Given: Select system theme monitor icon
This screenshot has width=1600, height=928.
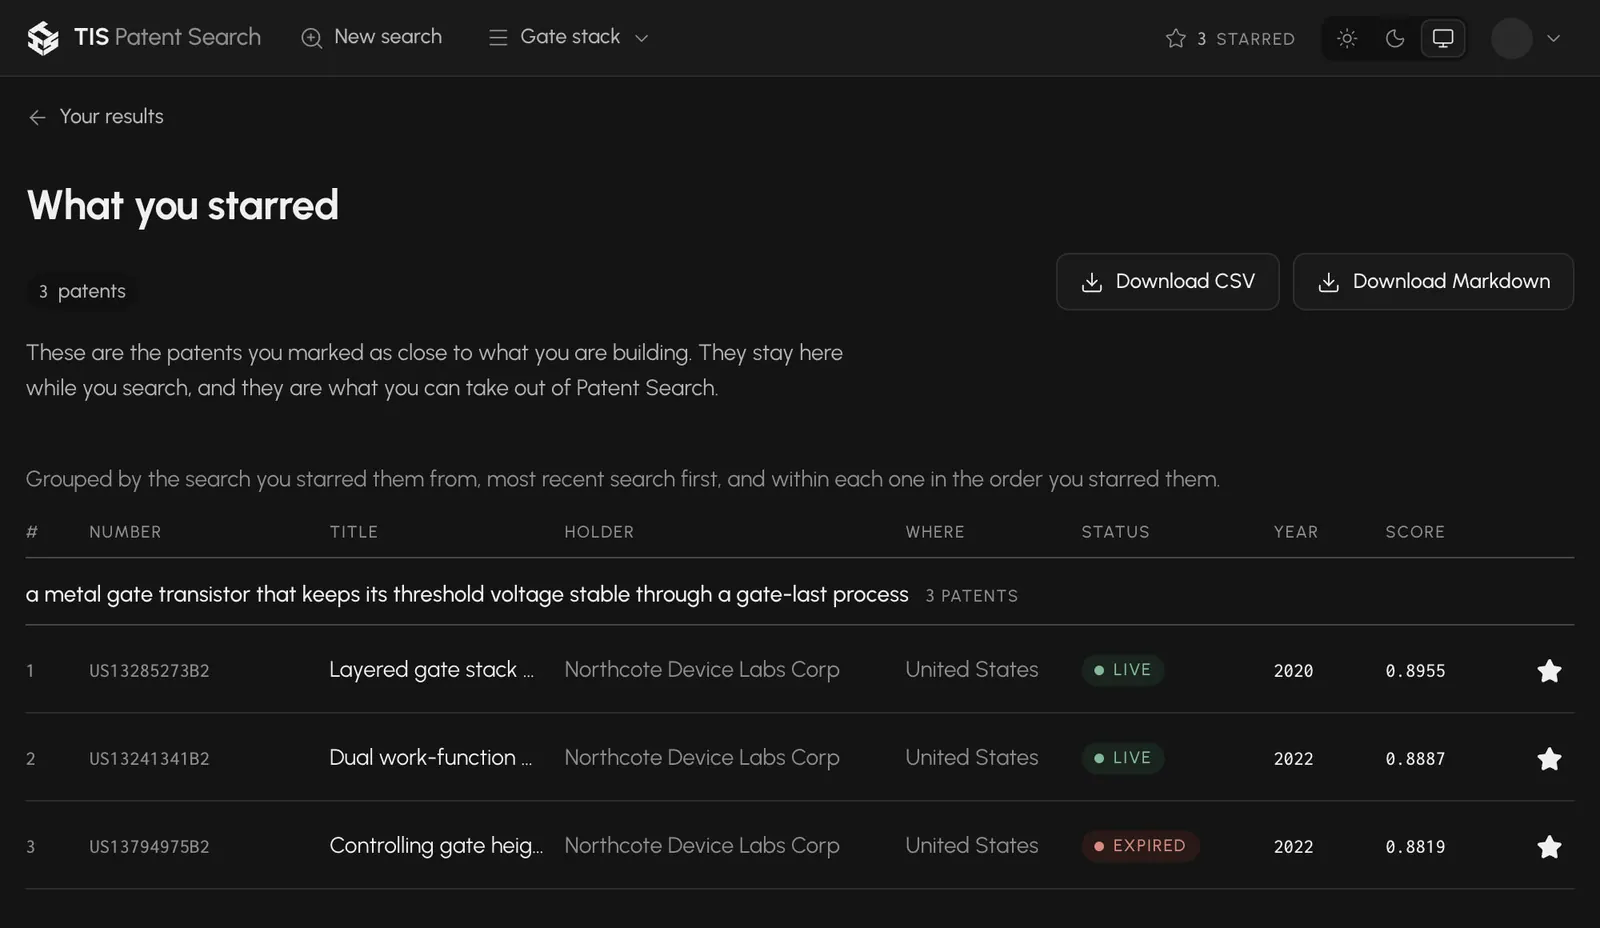Looking at the screenshot, I should 1443,38.
